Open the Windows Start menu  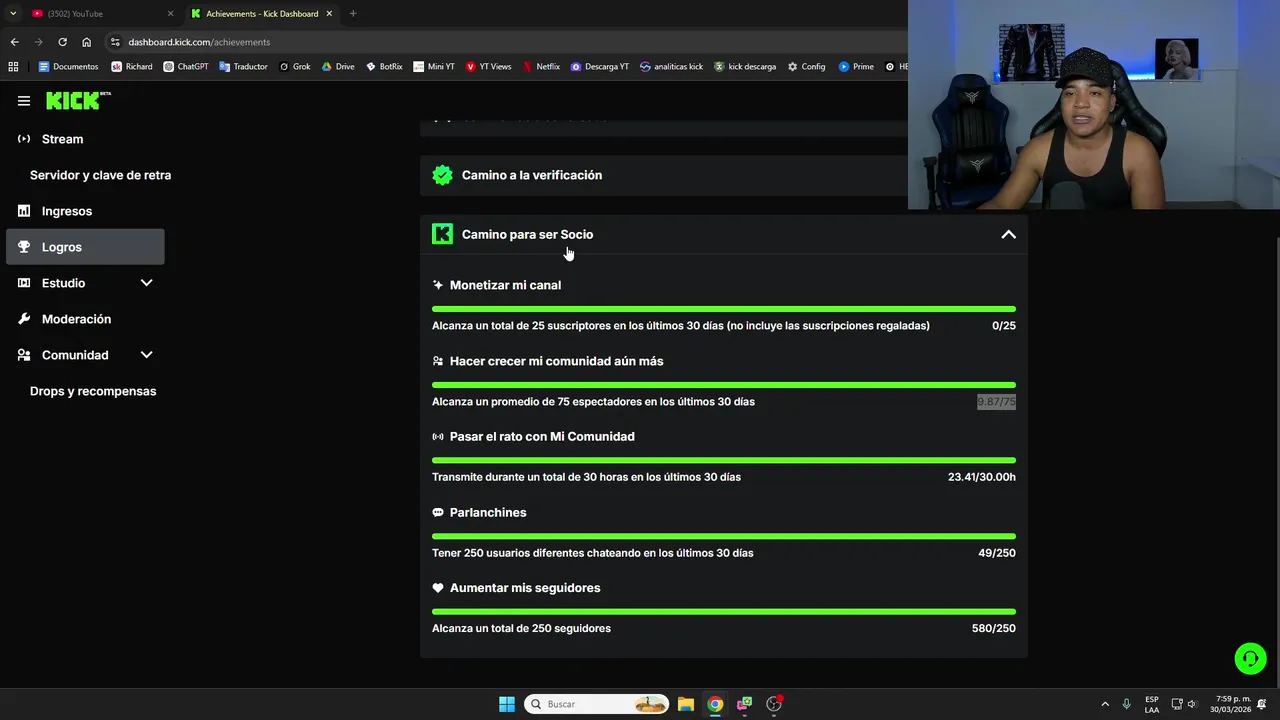click(x=507, y=704)
